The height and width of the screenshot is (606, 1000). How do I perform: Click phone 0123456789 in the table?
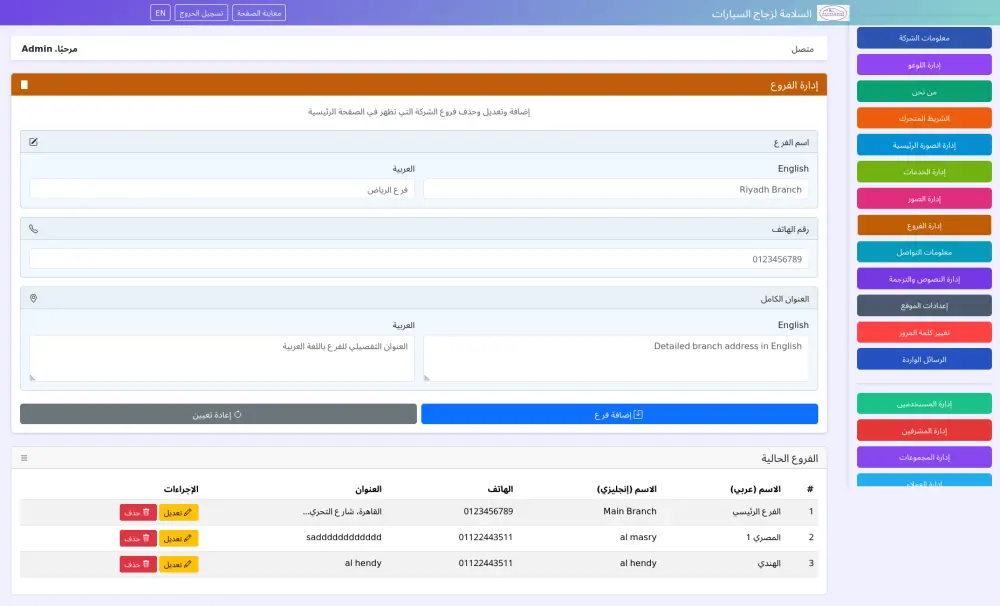488,511
